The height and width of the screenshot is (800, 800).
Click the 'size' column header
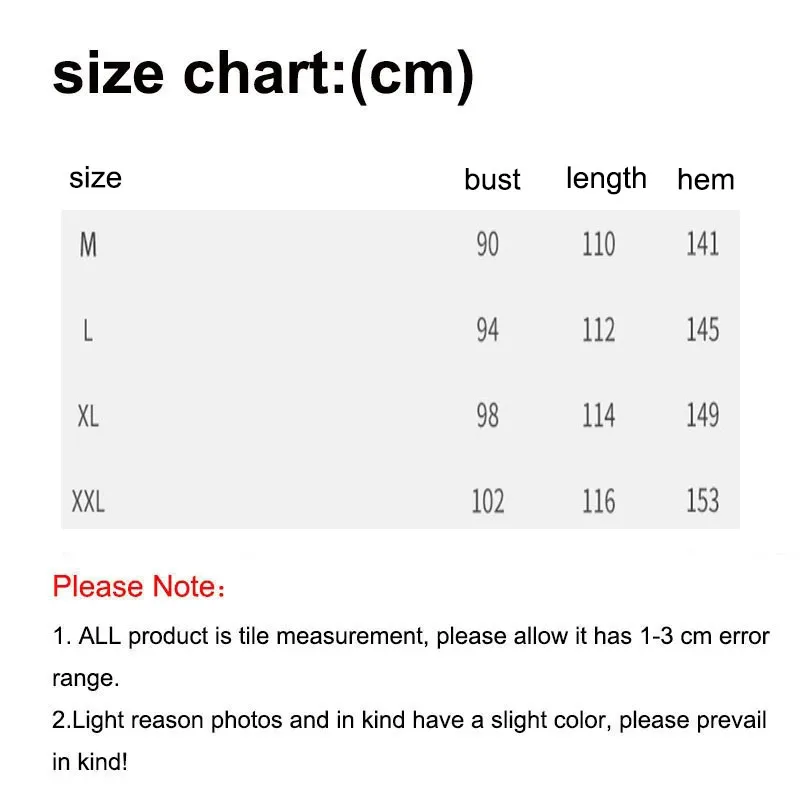95,178
